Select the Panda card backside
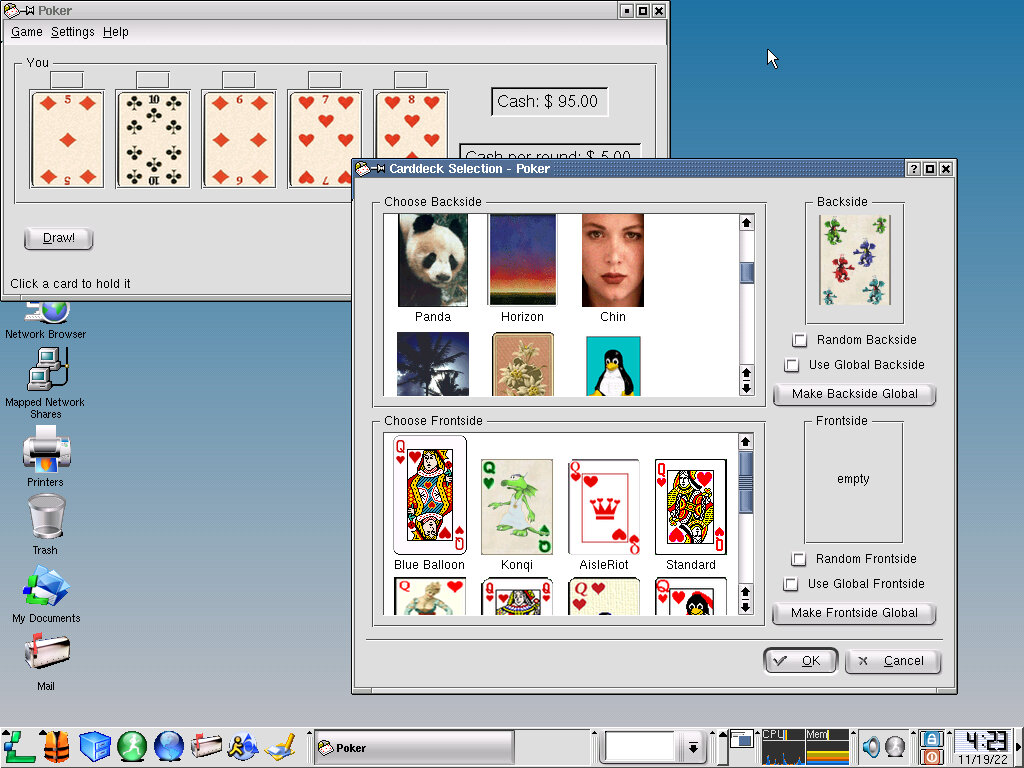This screenshot has width=1024, height=768. (432, 262)
